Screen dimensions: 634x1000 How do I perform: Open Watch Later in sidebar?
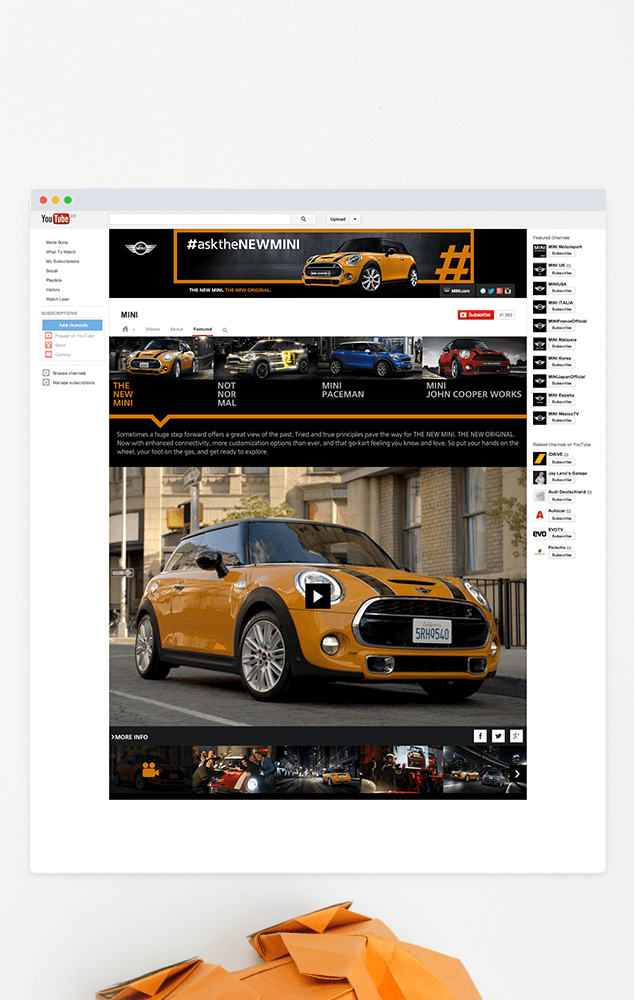click(x=57, y=299)
